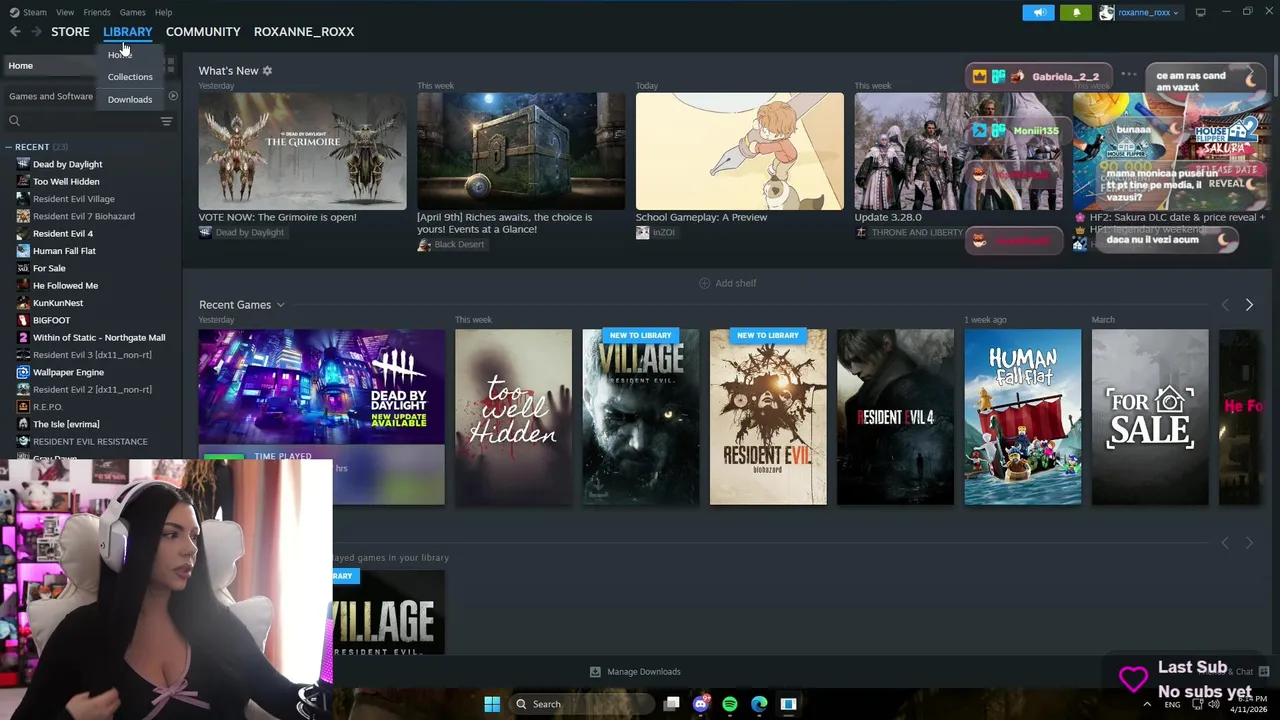Open Microsoft Edge from the taskbar
1280x720 pixels.
point(759,704)
